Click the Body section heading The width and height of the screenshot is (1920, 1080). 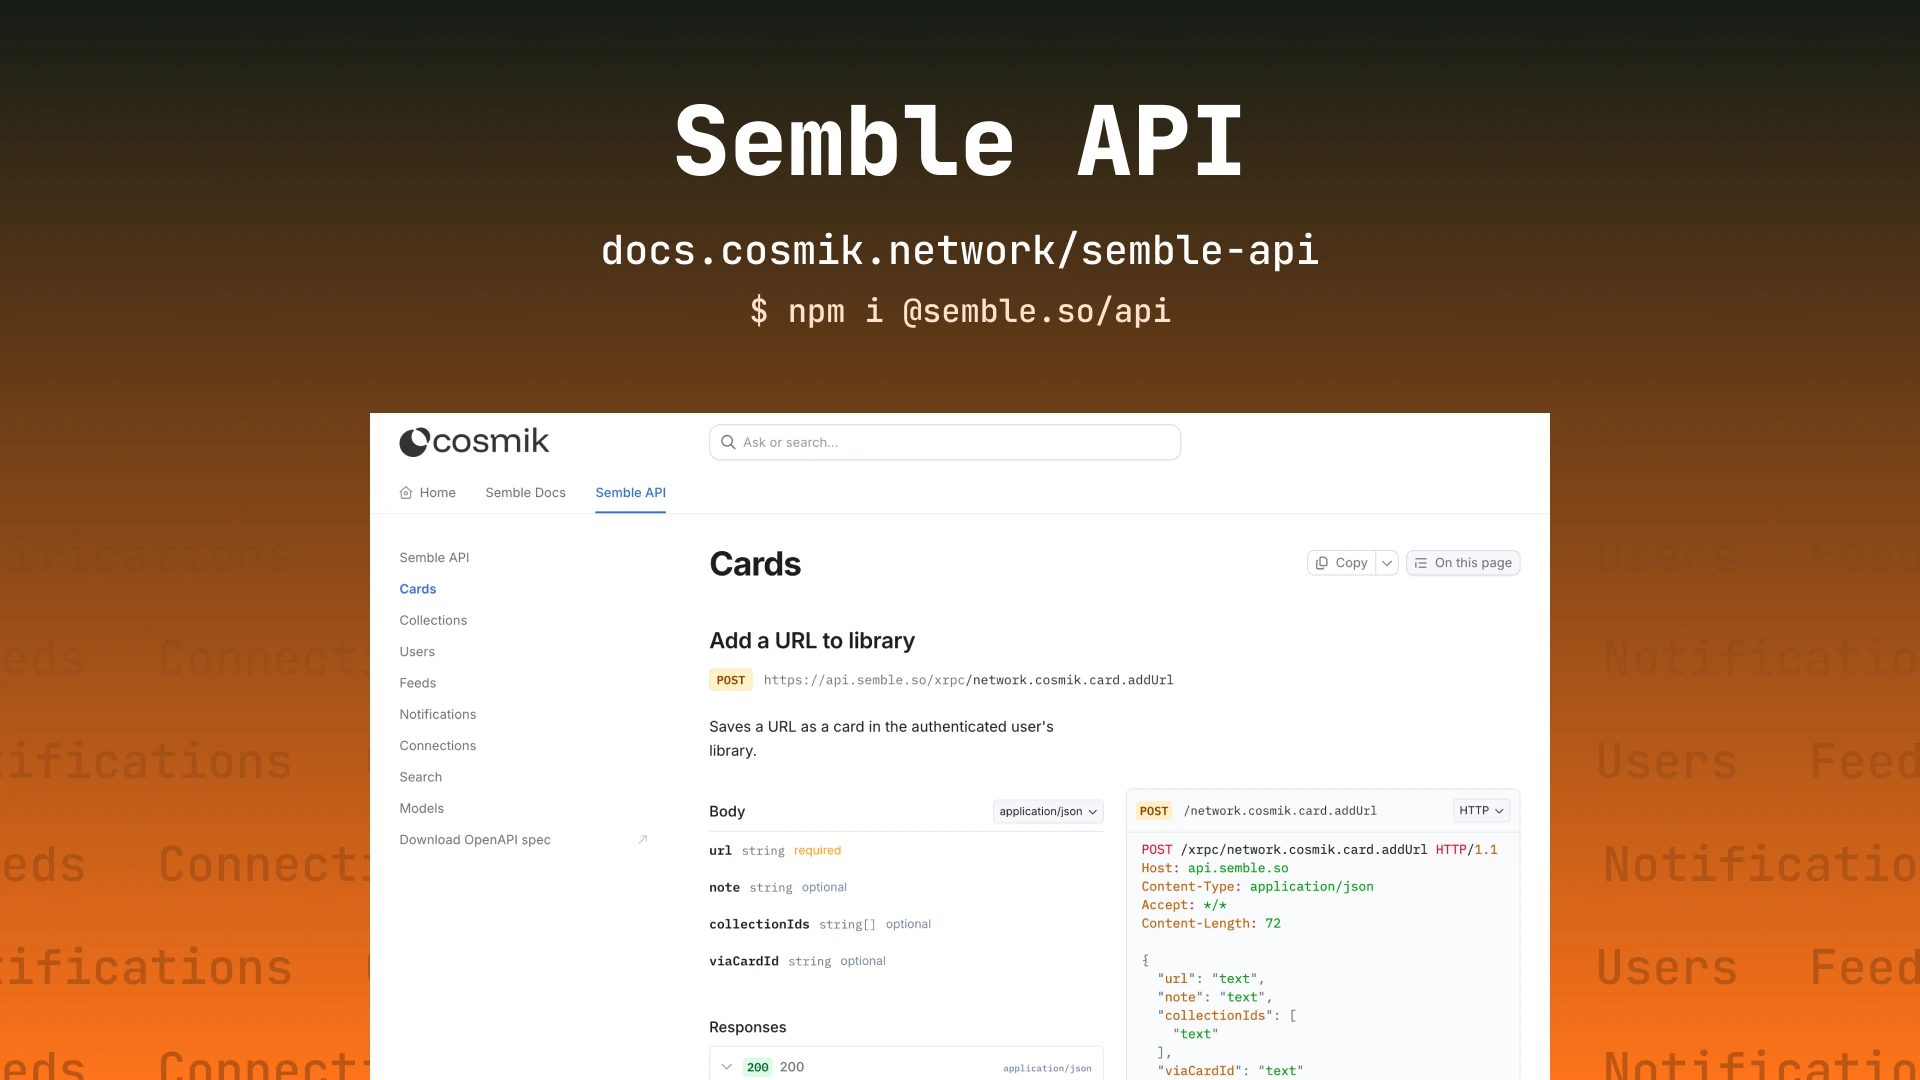(x=727, y=811)
